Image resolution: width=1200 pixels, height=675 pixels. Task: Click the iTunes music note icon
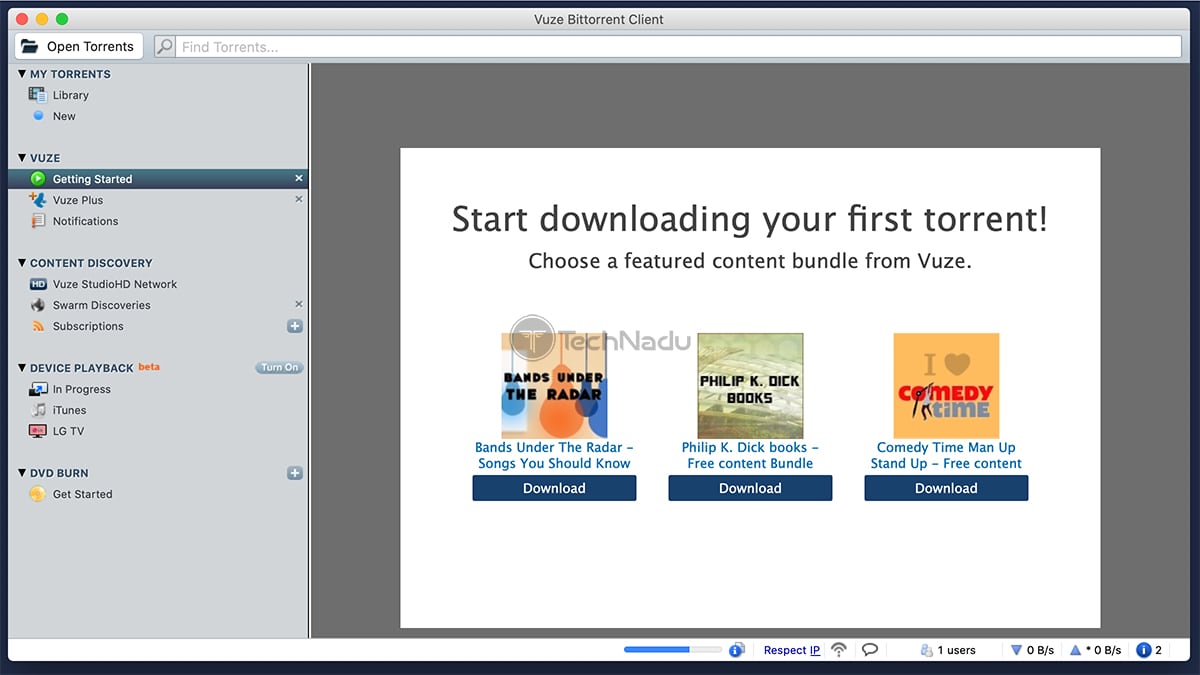click(x=38, y=410)
